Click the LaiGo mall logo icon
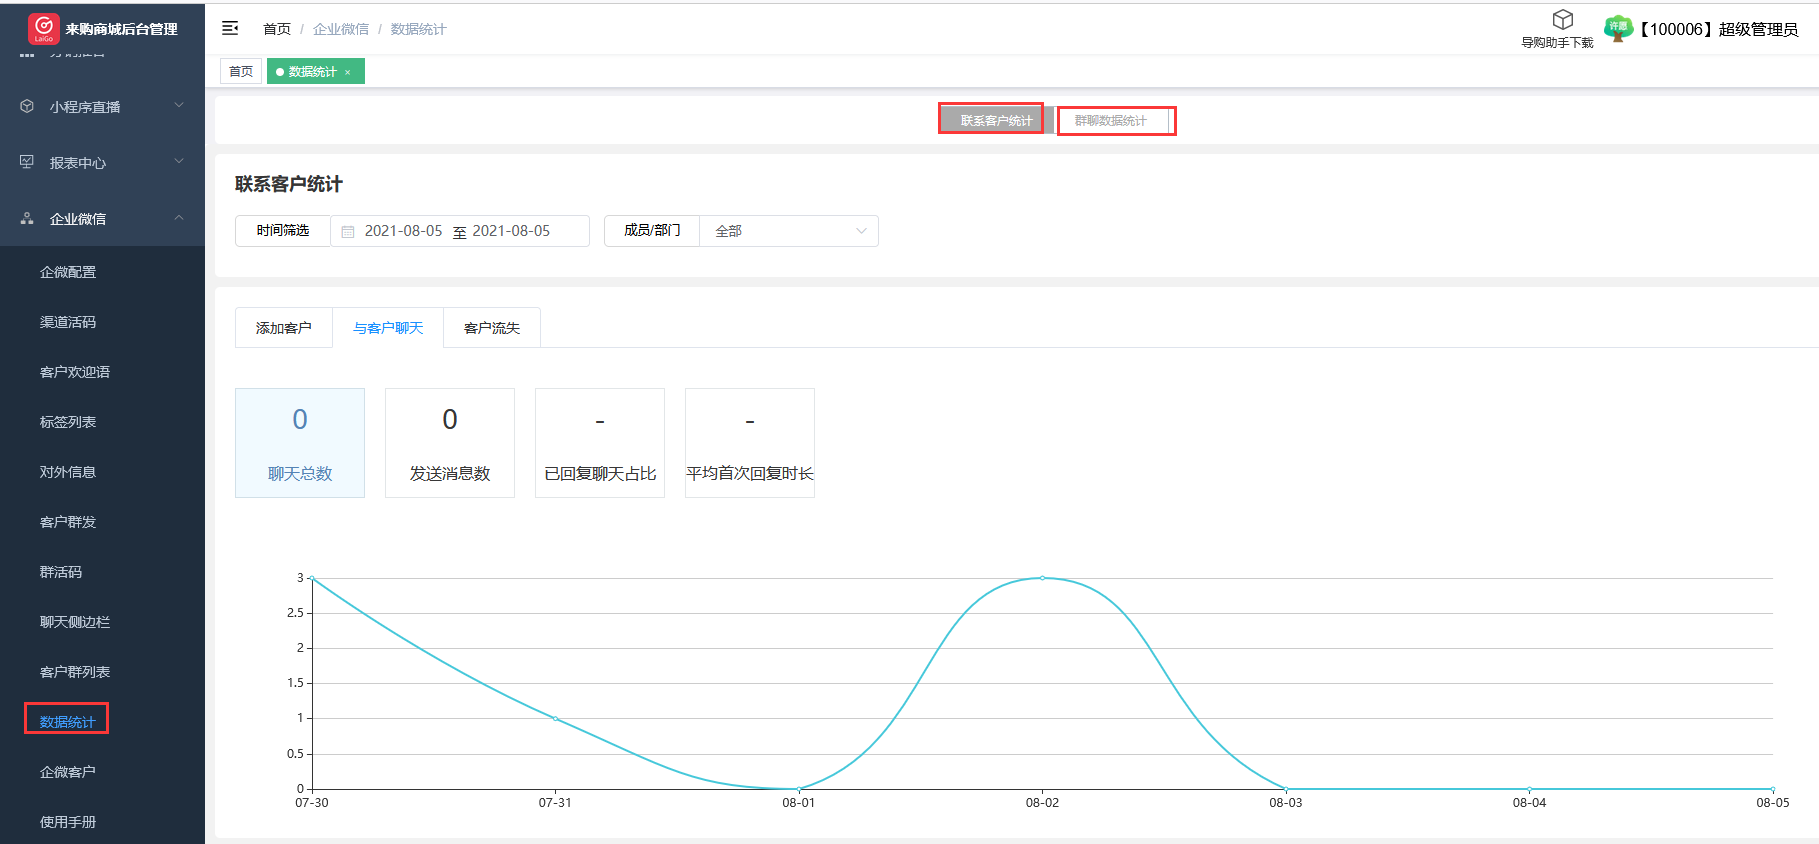Screen dimensions: 1819x844 (43, 29)
